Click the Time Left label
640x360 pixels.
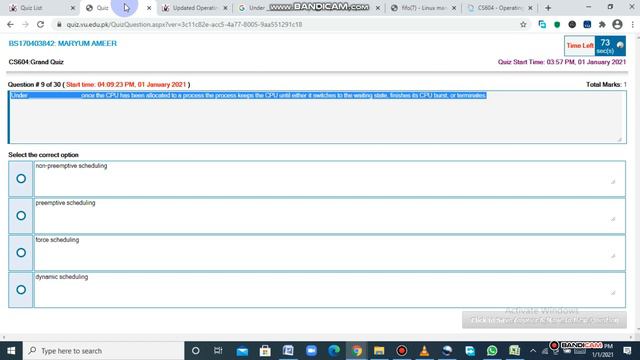point(580,46)
